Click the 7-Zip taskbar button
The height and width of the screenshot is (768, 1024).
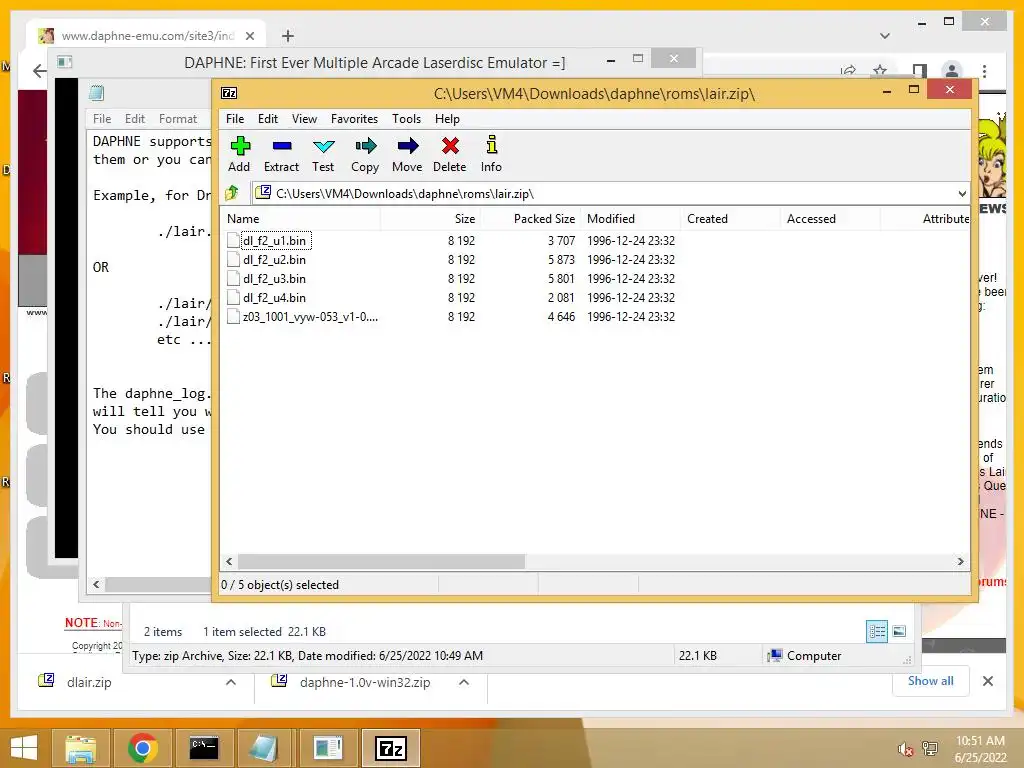point(391,748)
